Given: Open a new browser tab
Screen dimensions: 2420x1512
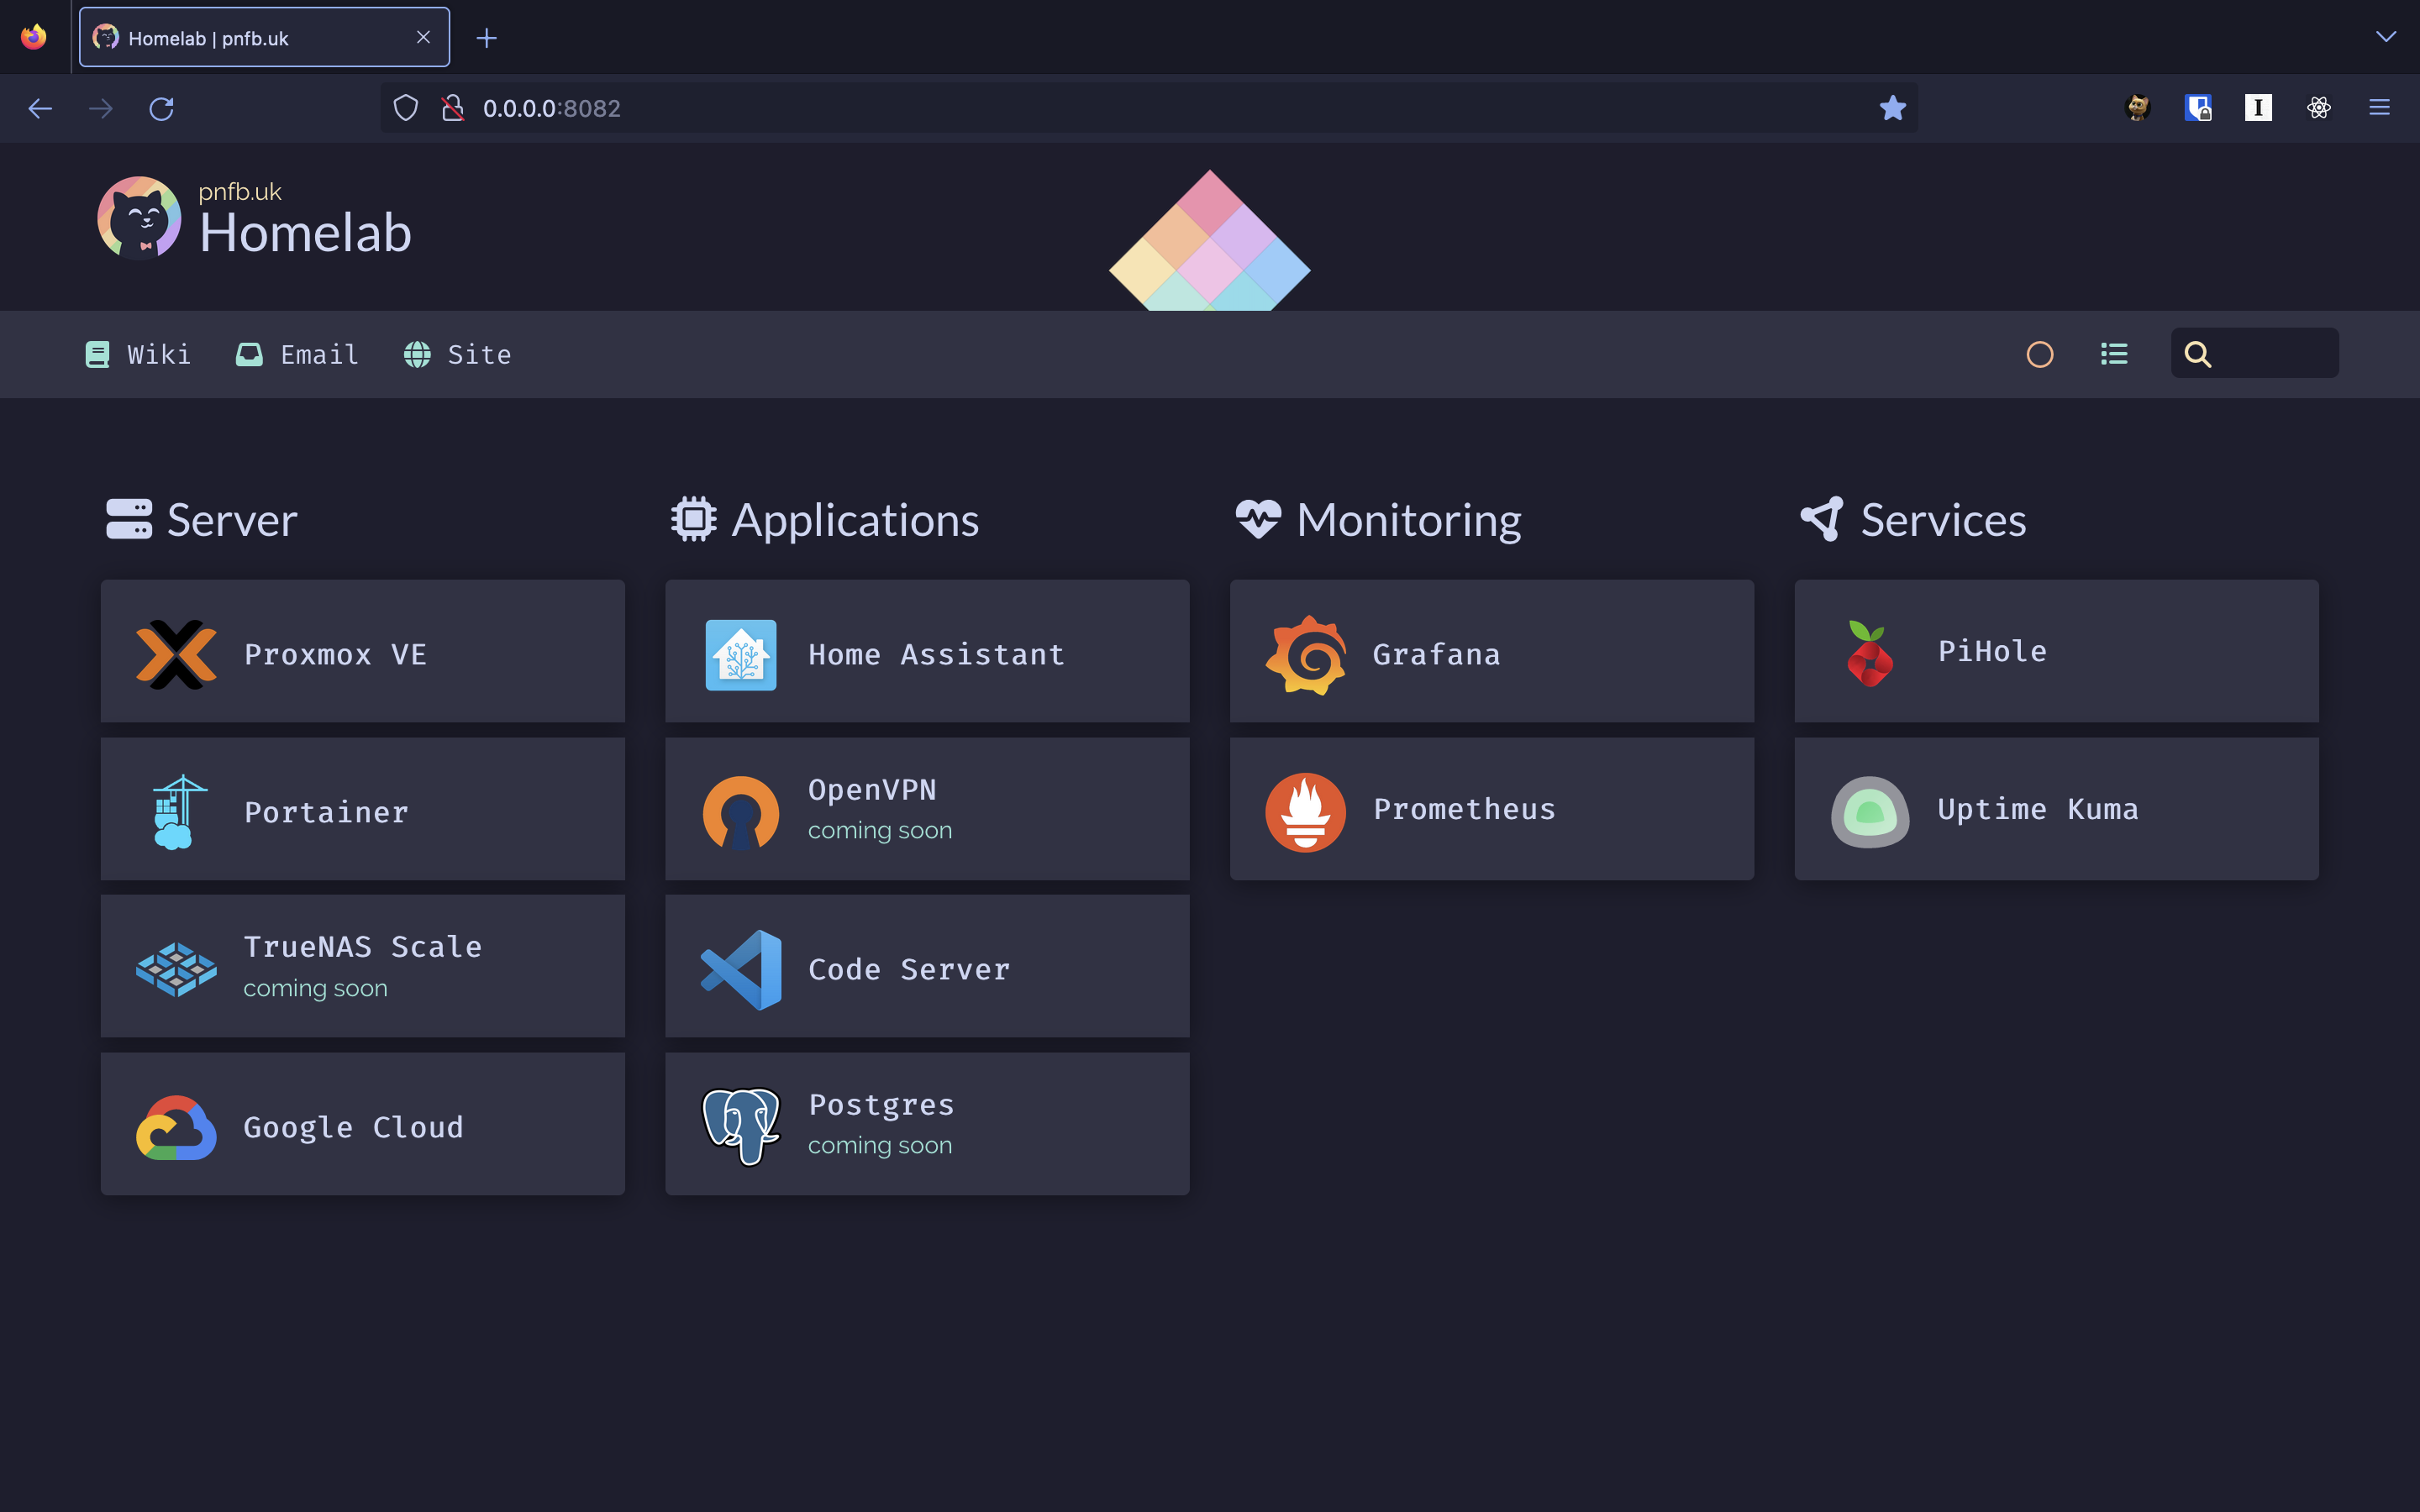Looking at the screenshot, I should [x=487, y=38].
